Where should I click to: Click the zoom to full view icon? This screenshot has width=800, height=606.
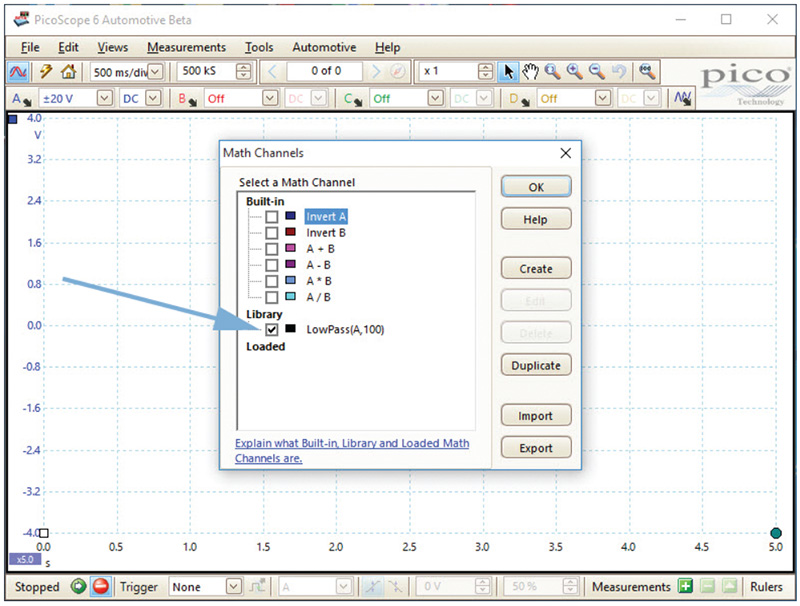point(647,71)
